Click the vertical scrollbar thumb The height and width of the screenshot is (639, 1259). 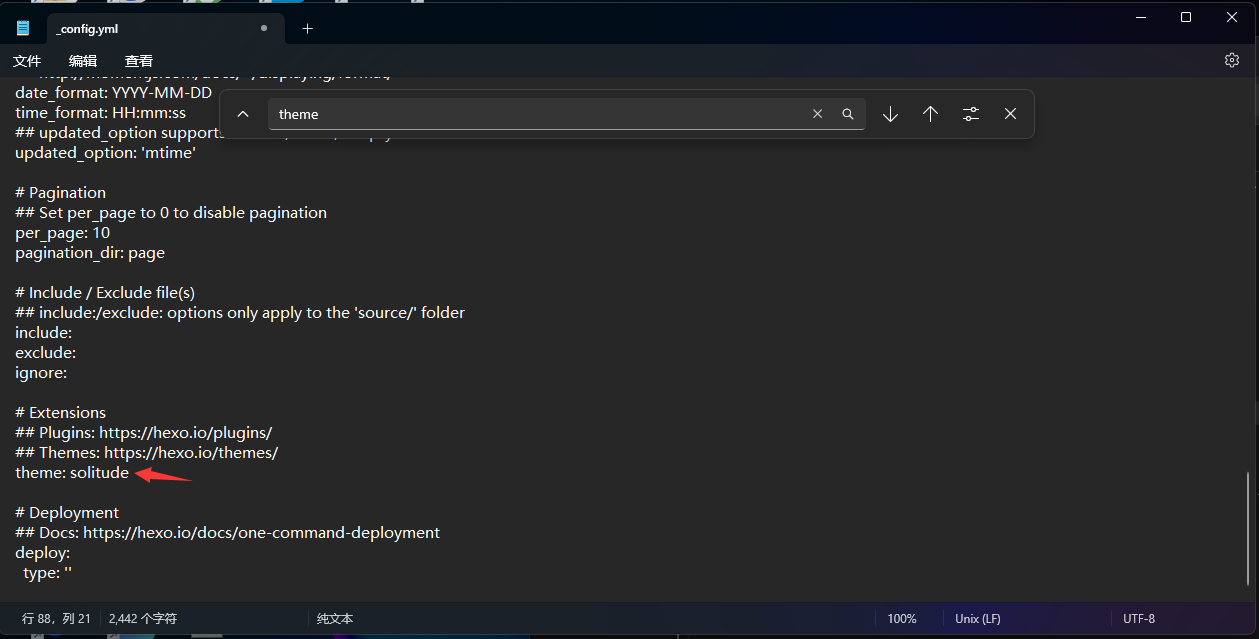1248,528
